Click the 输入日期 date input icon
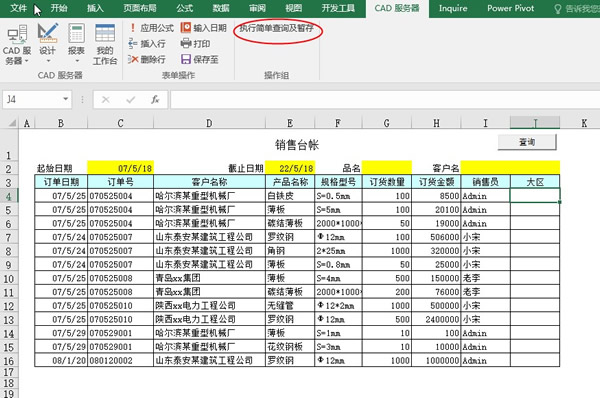The width and height of the screenshot is (600, 398). (x=186, y=28)
